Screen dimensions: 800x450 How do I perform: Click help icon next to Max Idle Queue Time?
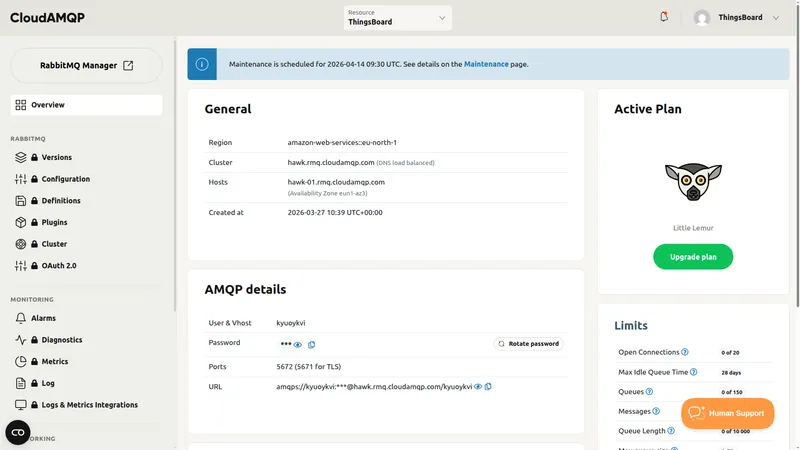coord(694,372)
